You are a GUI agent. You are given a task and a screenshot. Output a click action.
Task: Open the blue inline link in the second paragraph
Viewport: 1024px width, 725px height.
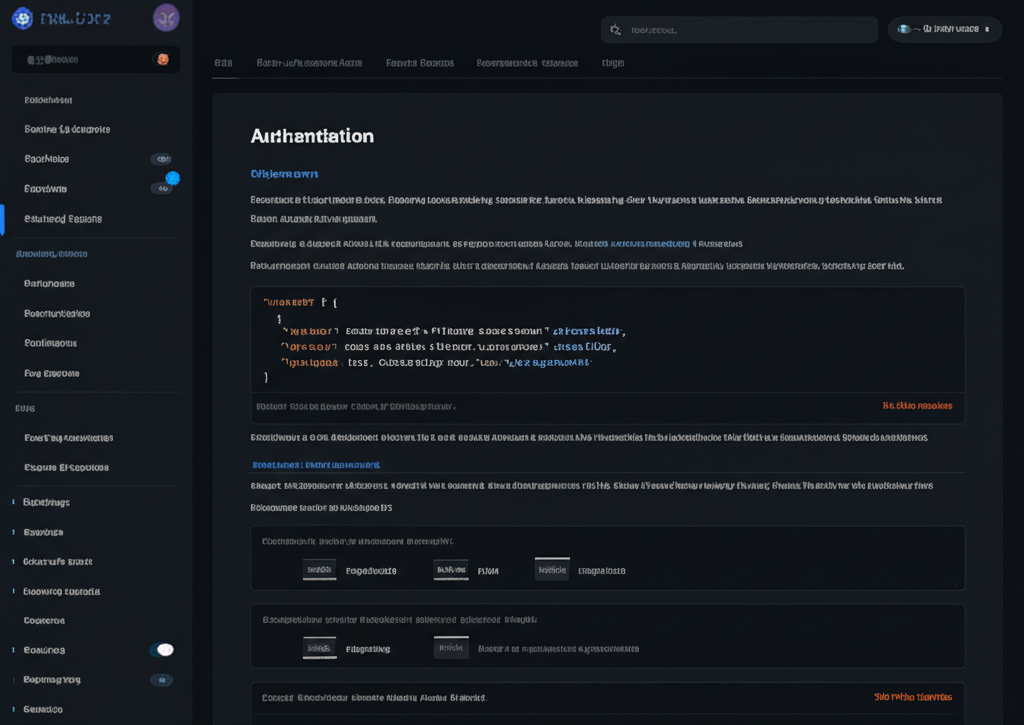click(650, 243)
